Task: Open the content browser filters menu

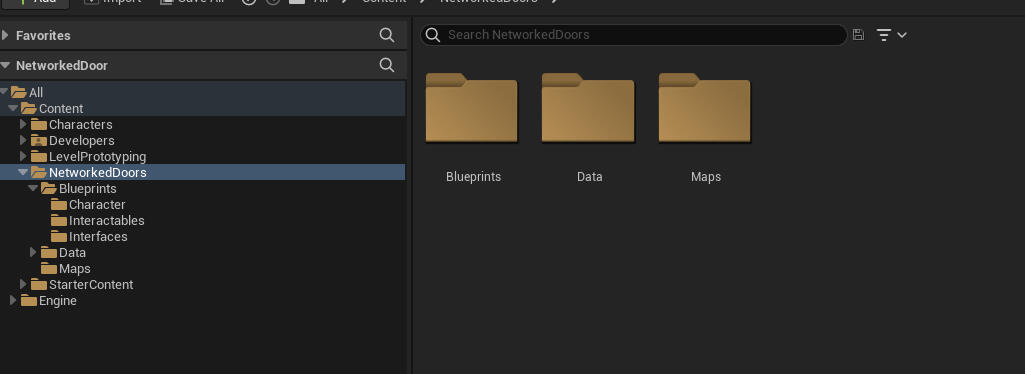Action: (x=891, y=35)
